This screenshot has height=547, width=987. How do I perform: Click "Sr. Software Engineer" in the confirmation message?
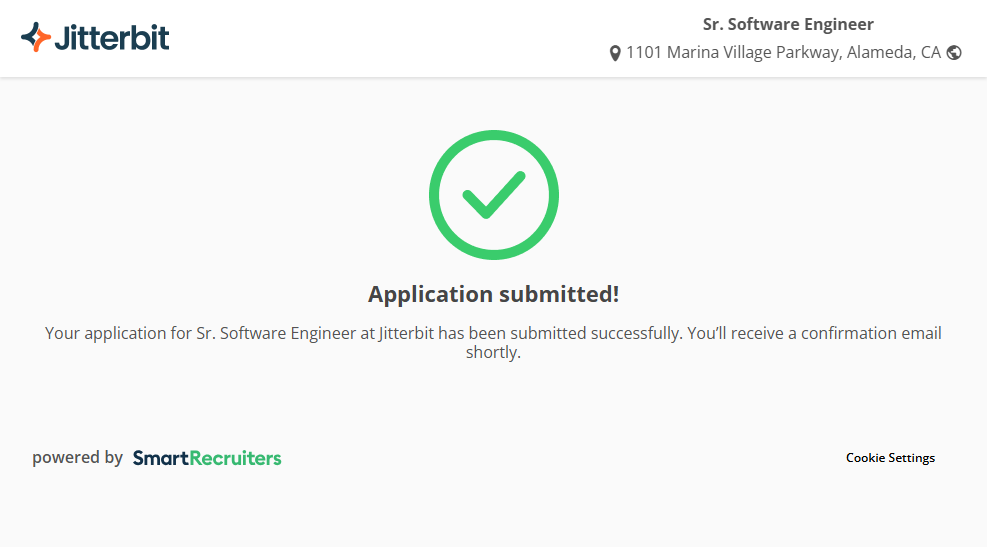pyautogui.click(x=275, y=333)
